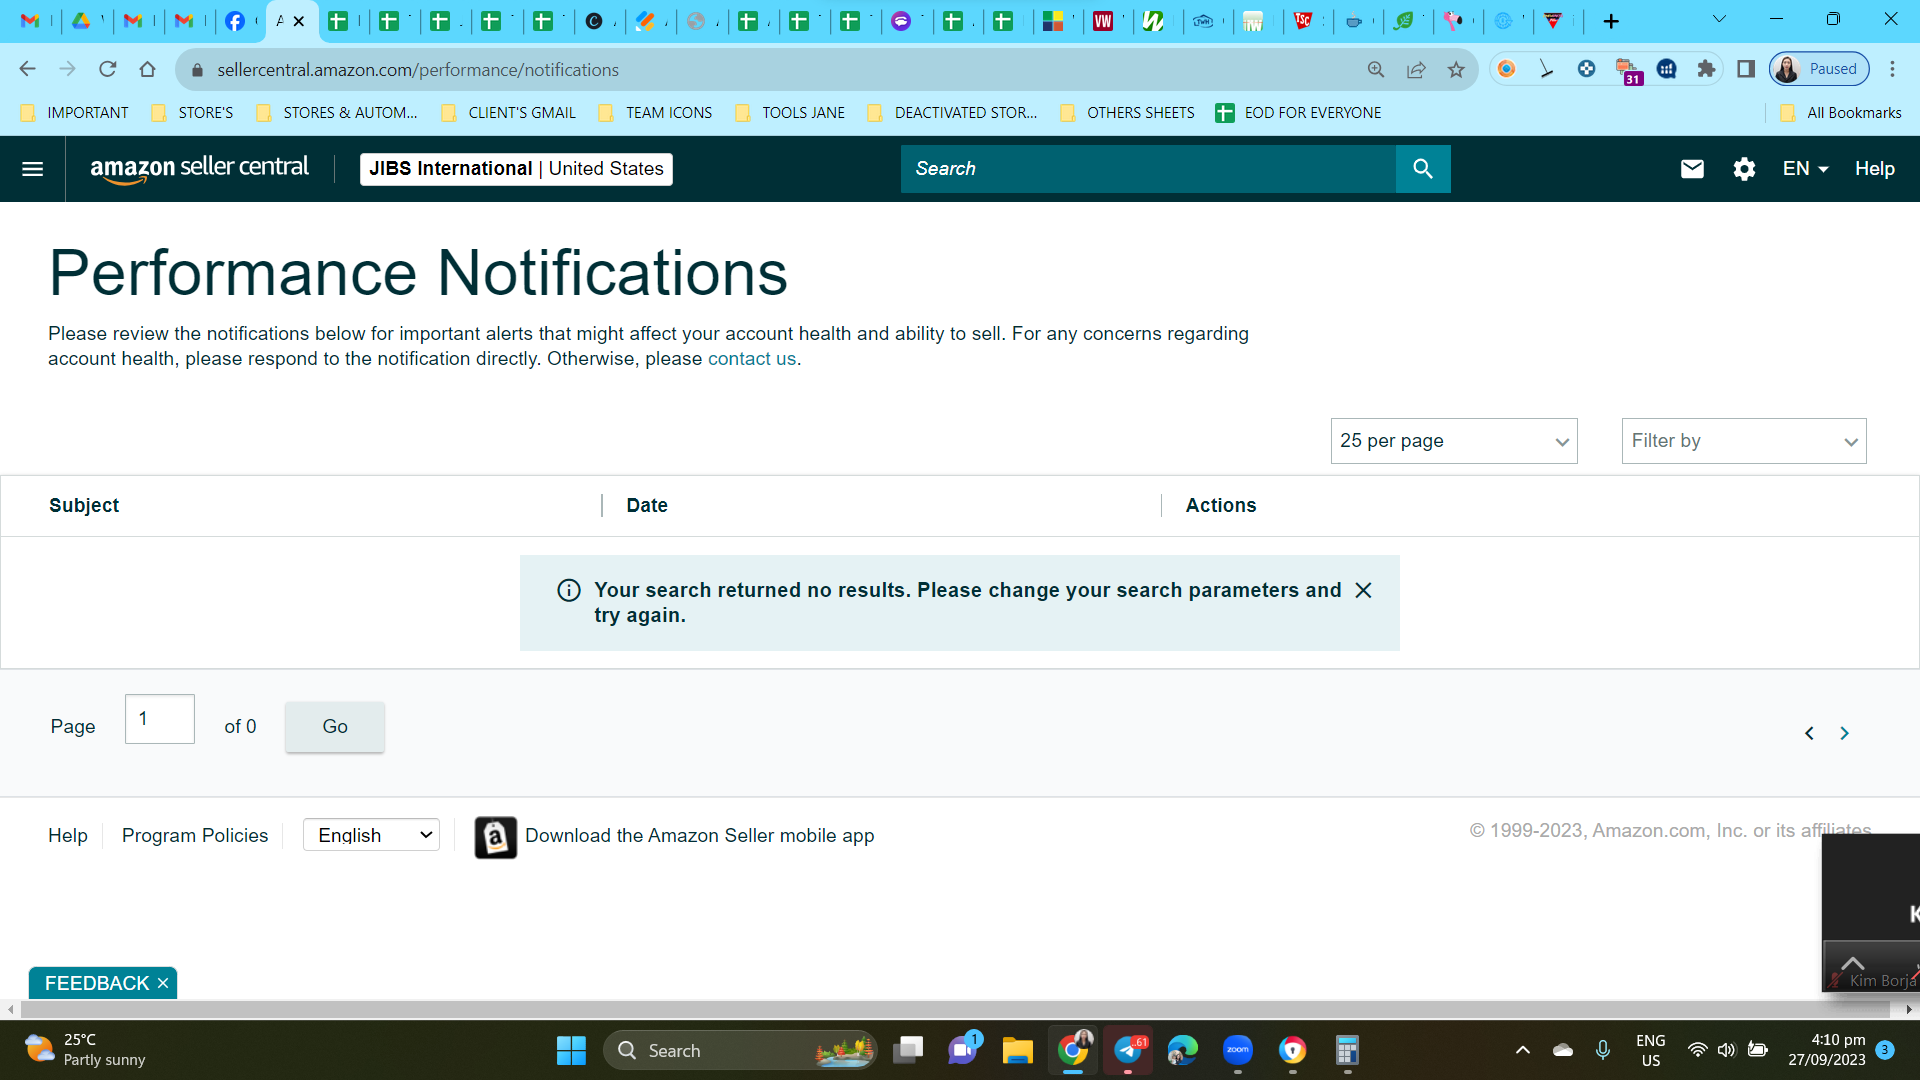Open Microsoft Edge from the taskbar
Image resolution: width=1920 pixels, height=1080 pixels.
1182,1050
